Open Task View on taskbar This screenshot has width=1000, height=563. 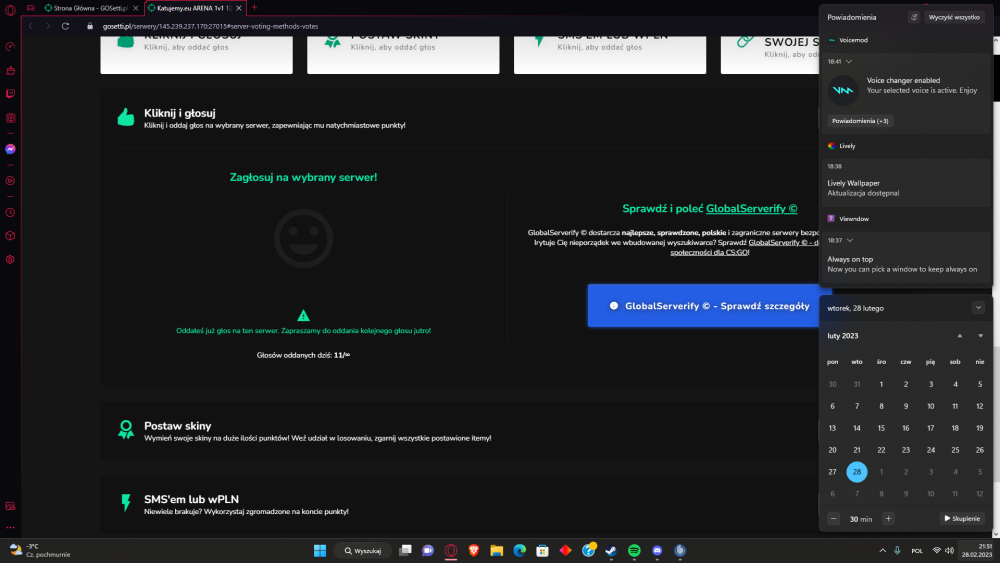point(405,550)
